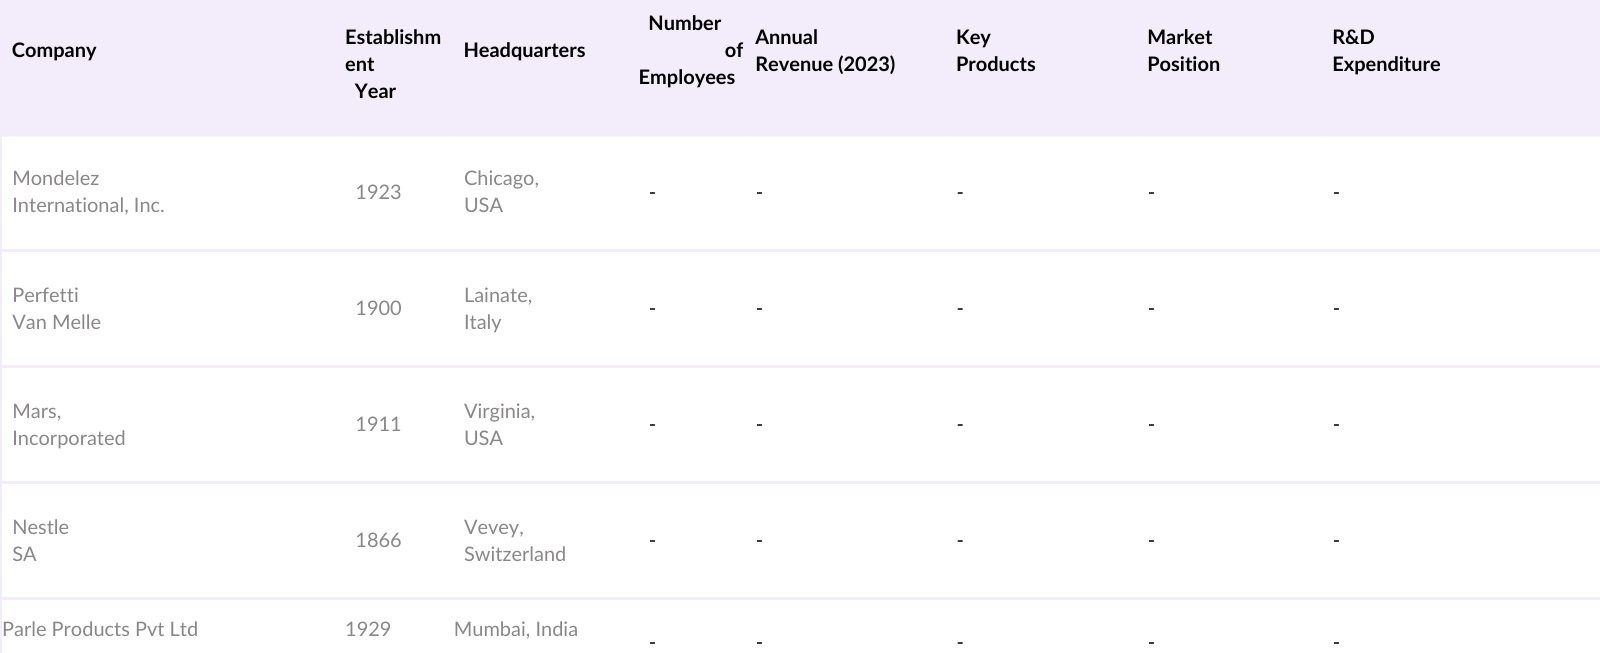Select the Mars, Incorporated company cell
This screenshot has width=1600, height=653.
(69, 424)
